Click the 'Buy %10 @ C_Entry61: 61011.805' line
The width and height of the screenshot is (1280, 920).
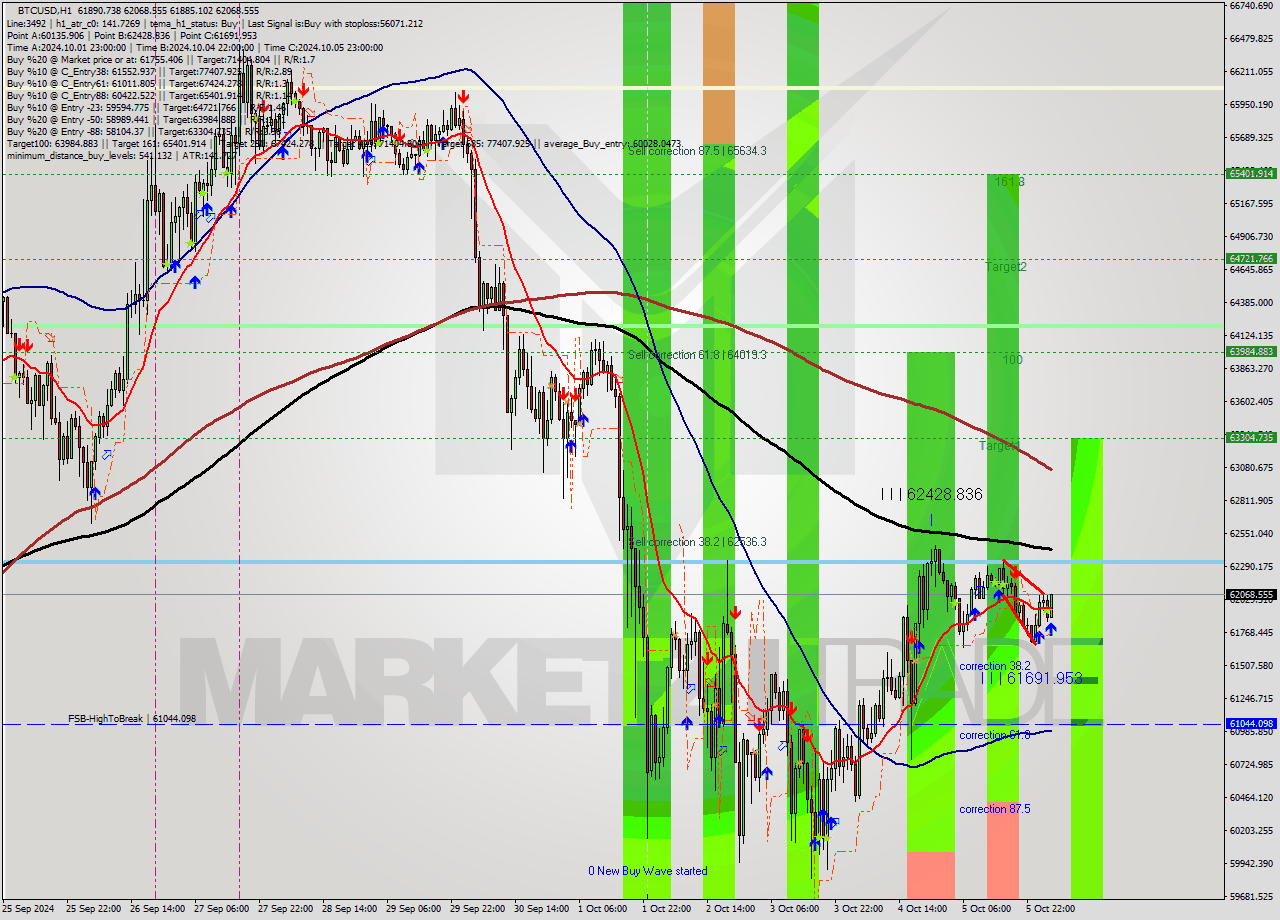pyautogui.click(x=80, y=84)
